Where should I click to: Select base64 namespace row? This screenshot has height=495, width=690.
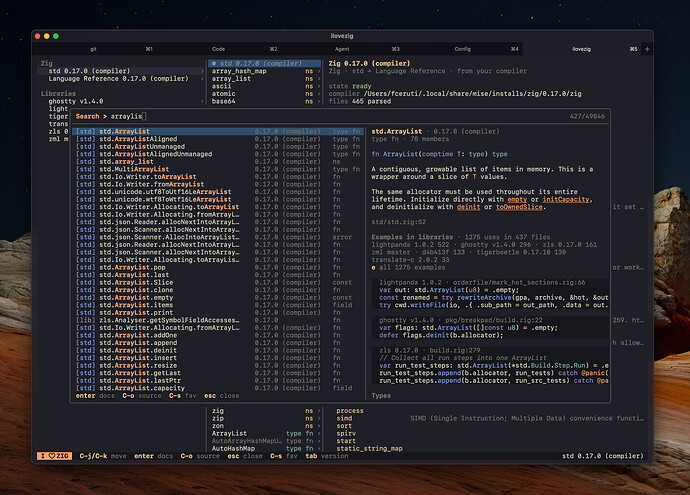265,101
